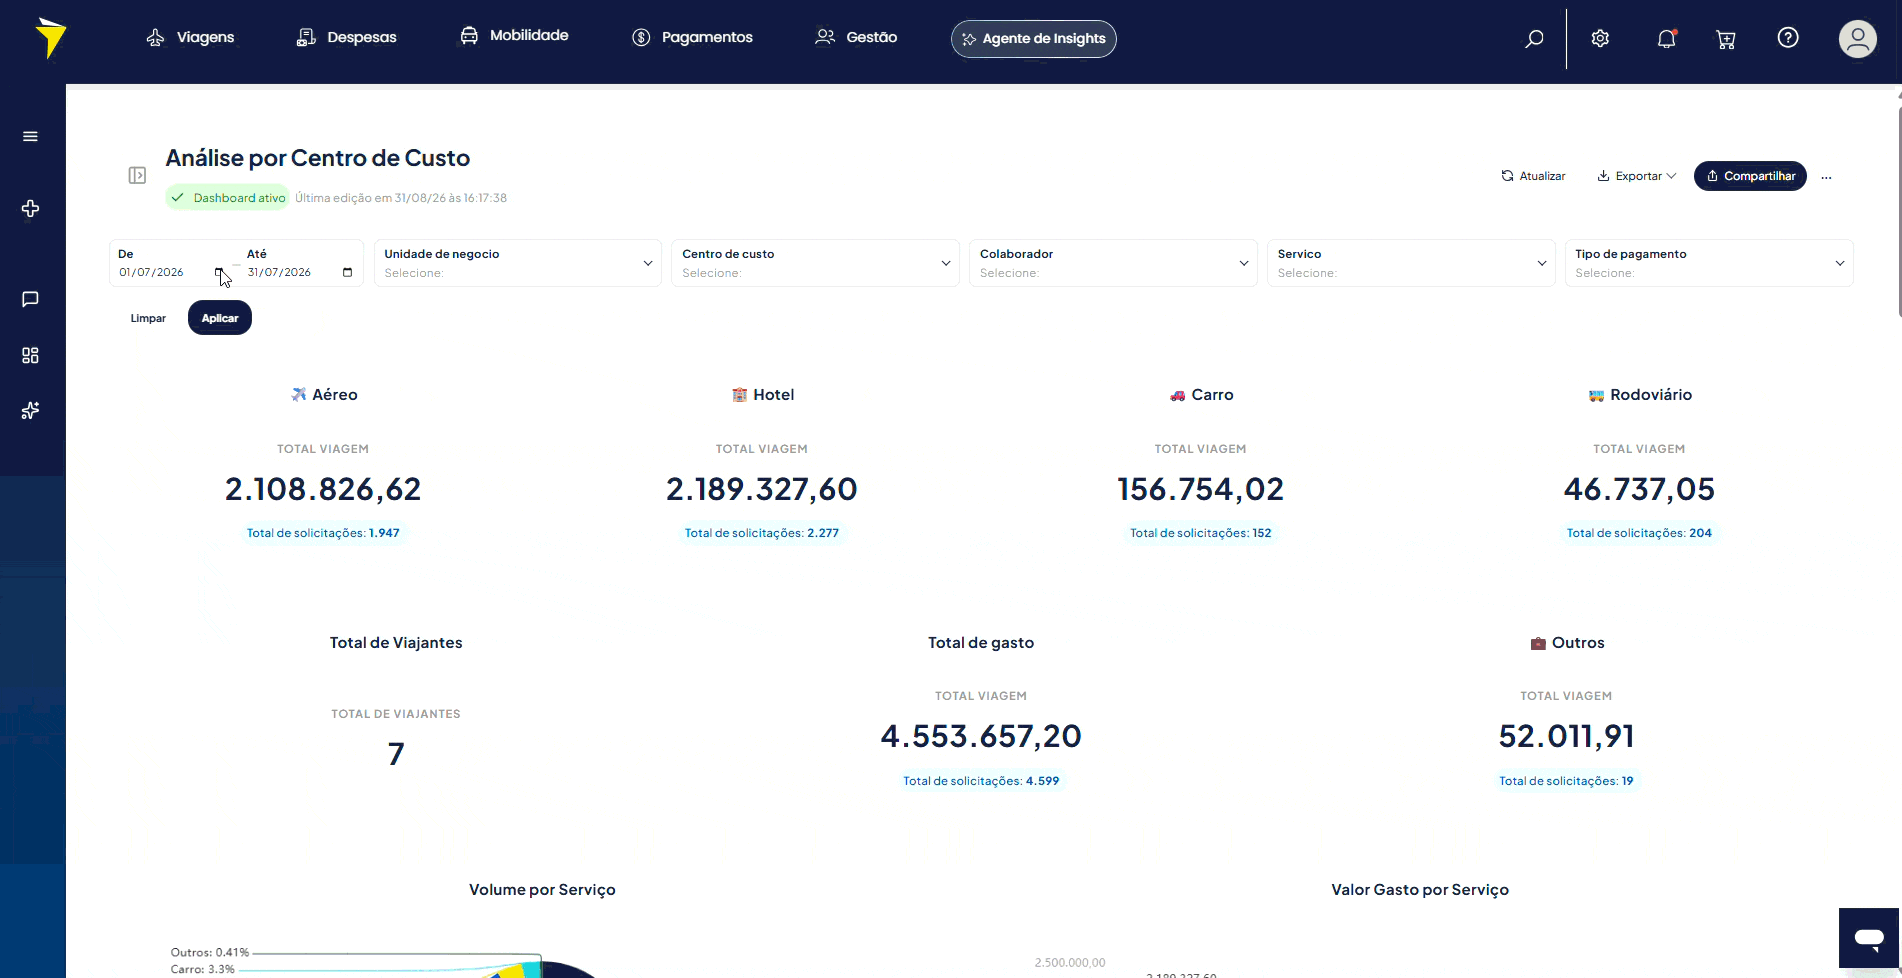Image resolution: width=1902 pixels, height=978 pixels.
Task: Open the chat bubble sidebar icon
Action: point(31,299)
